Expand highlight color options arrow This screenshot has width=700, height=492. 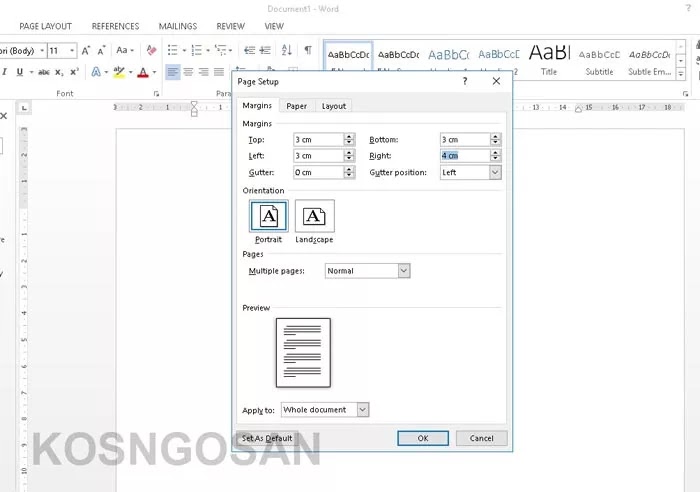click(130, 72)
